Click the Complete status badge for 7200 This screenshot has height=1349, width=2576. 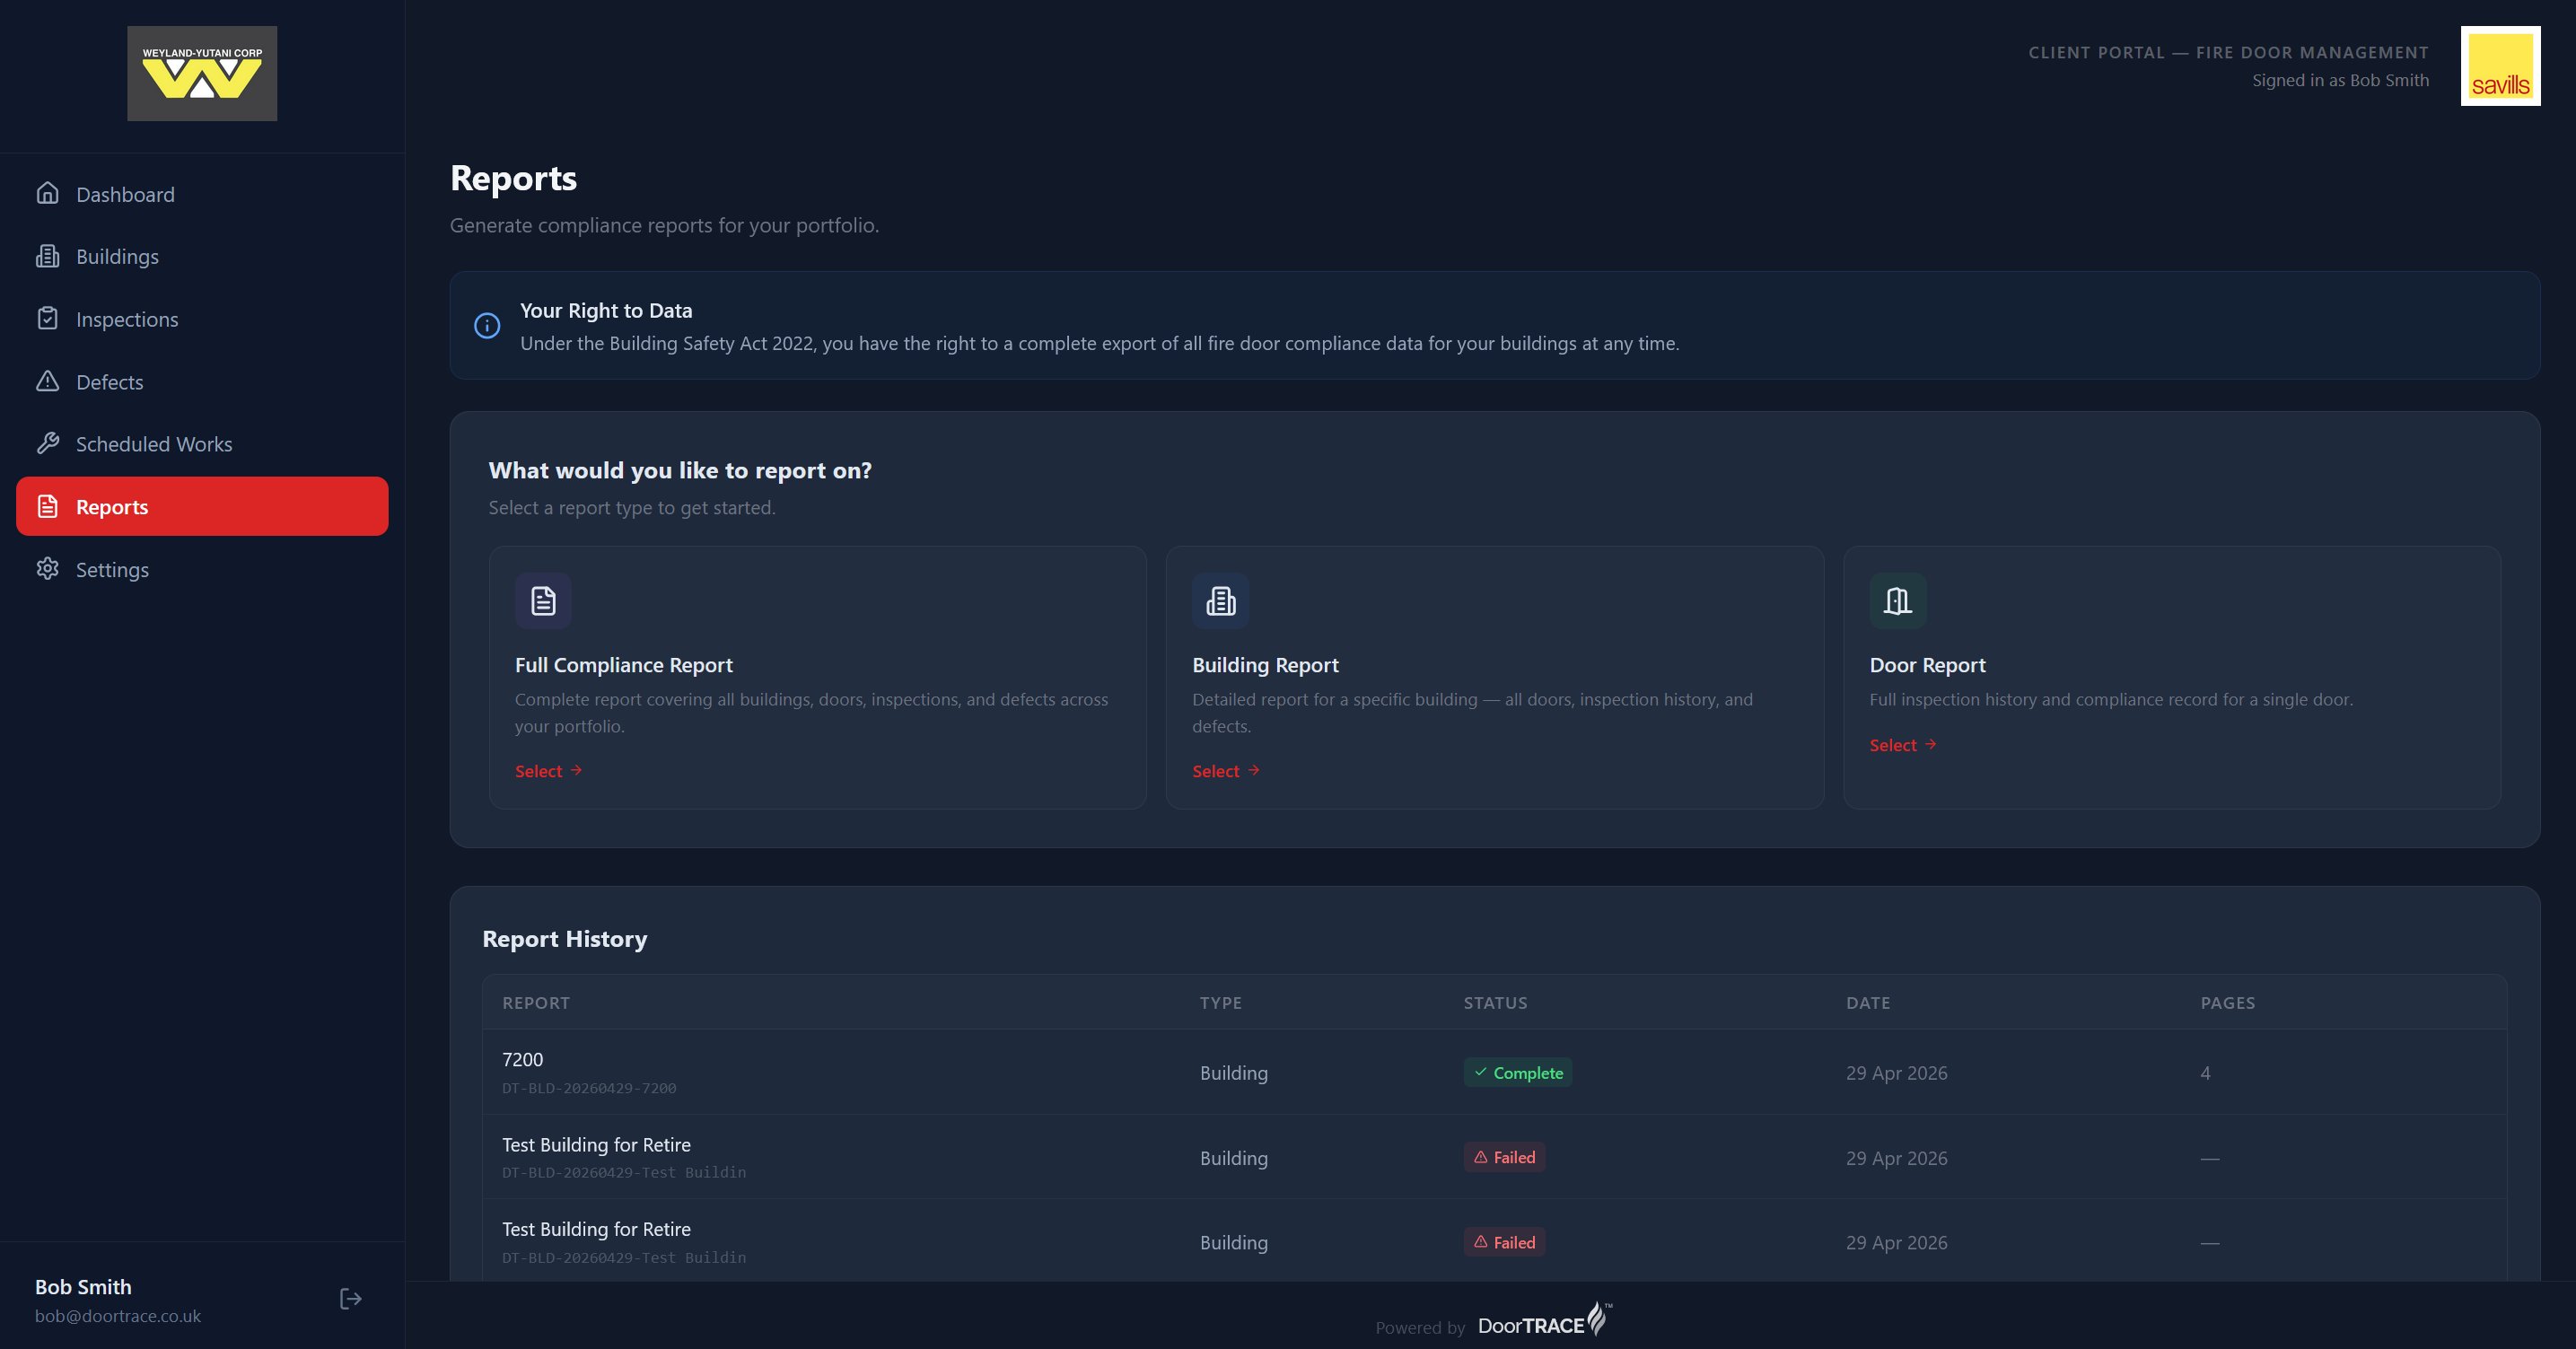pyautogui.click(x=1517, y=1072)
